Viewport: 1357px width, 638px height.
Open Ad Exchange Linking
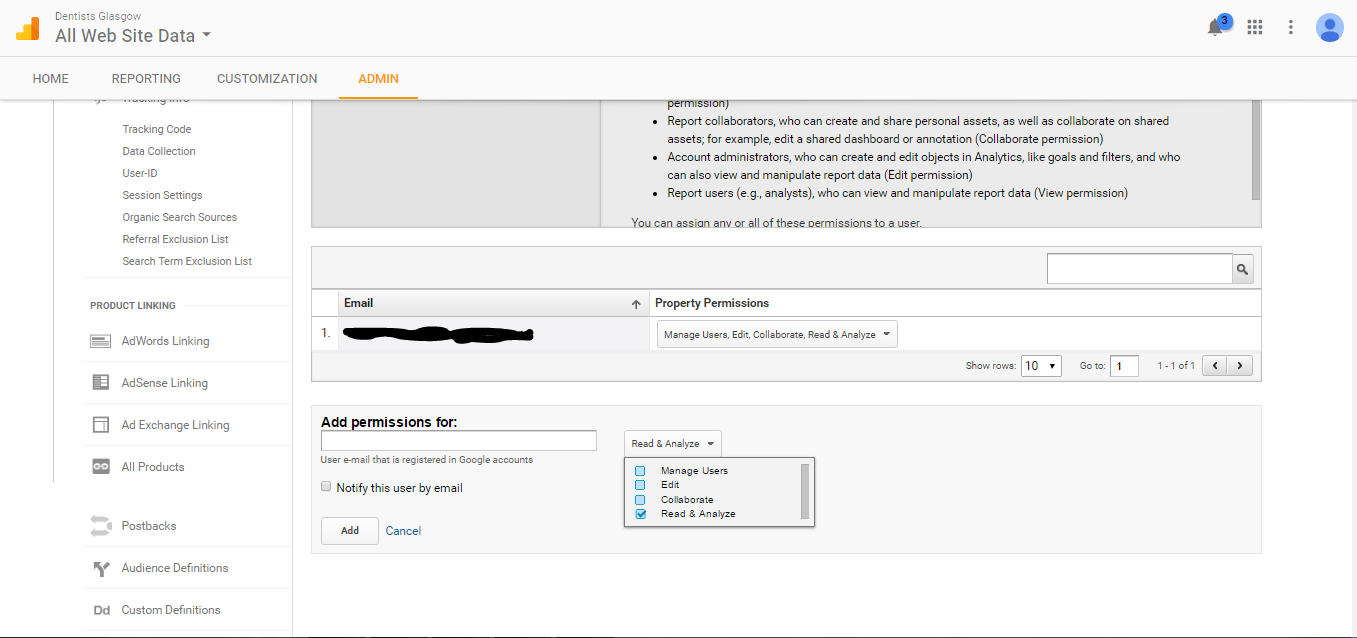tap(176, 425)
